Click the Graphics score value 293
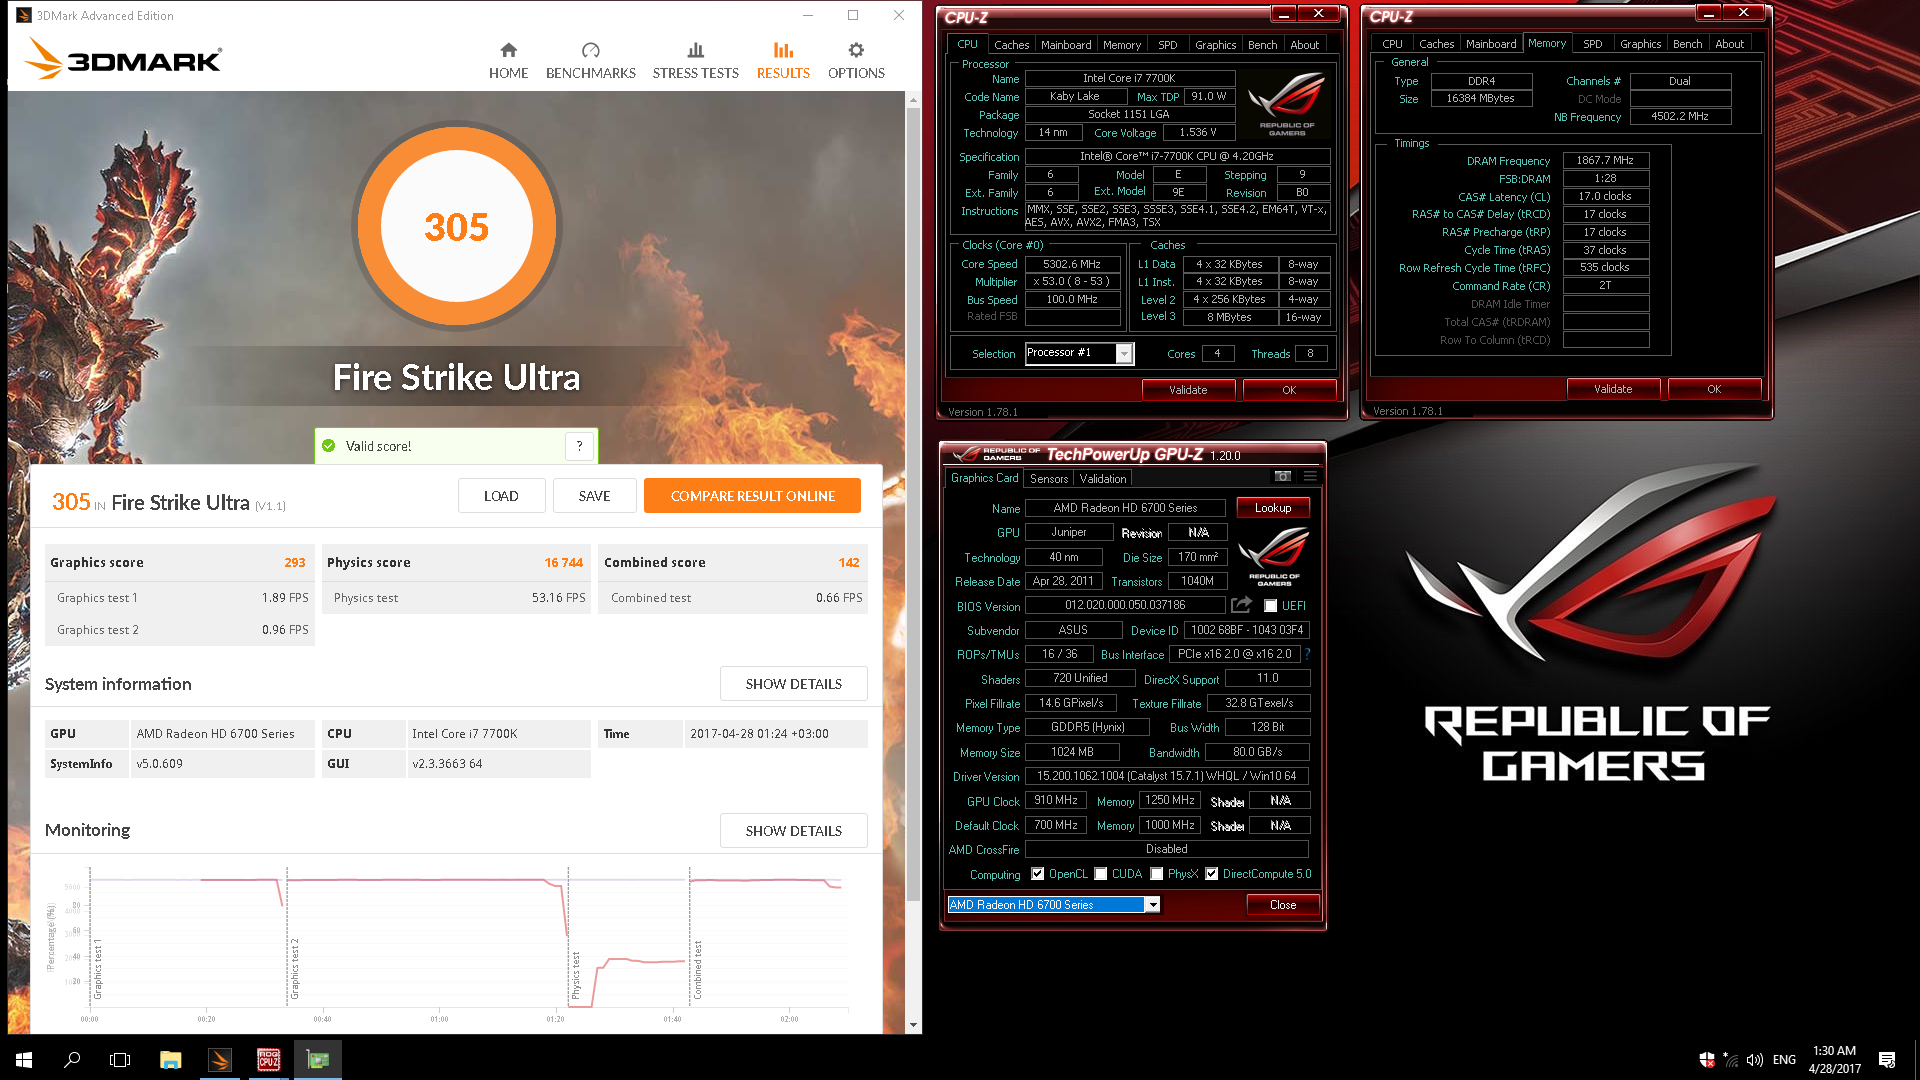The width and height of the screenshot is (1920, 1080). 295,563
